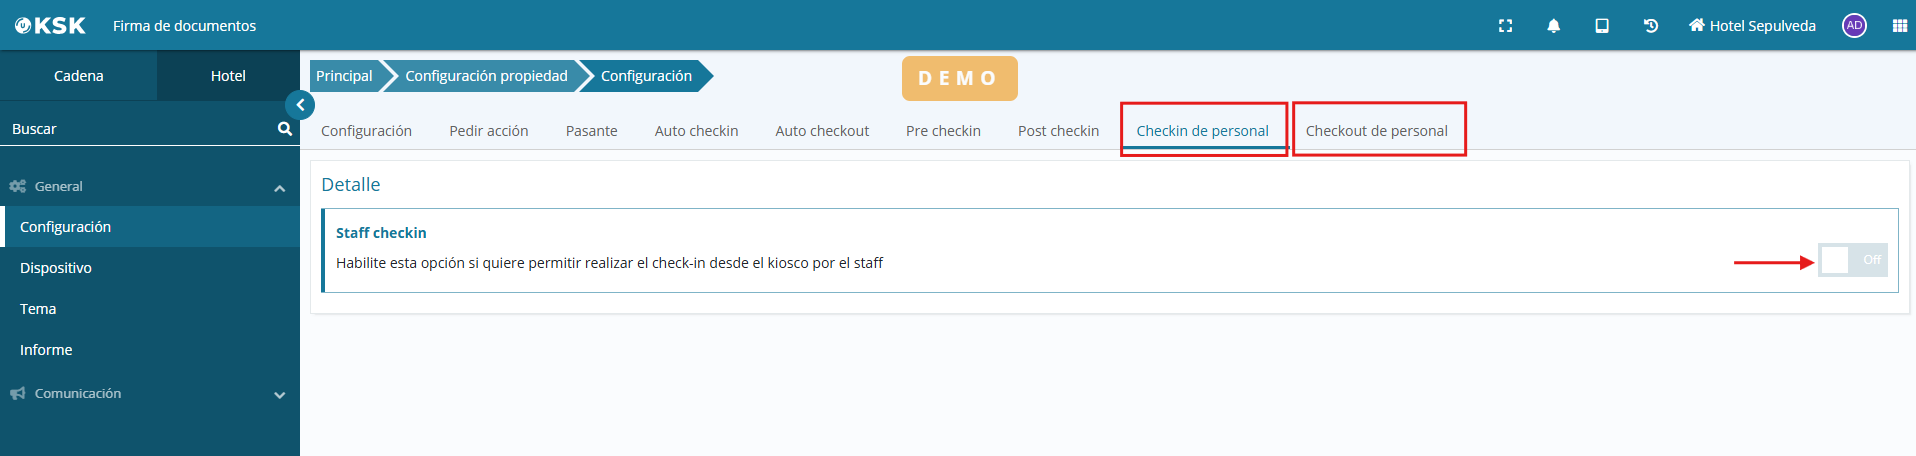Image resolution: width=1916 pixels, height=456 pixels.
Task: Click the AD user avatar
Action: [x=1854, y=26]
